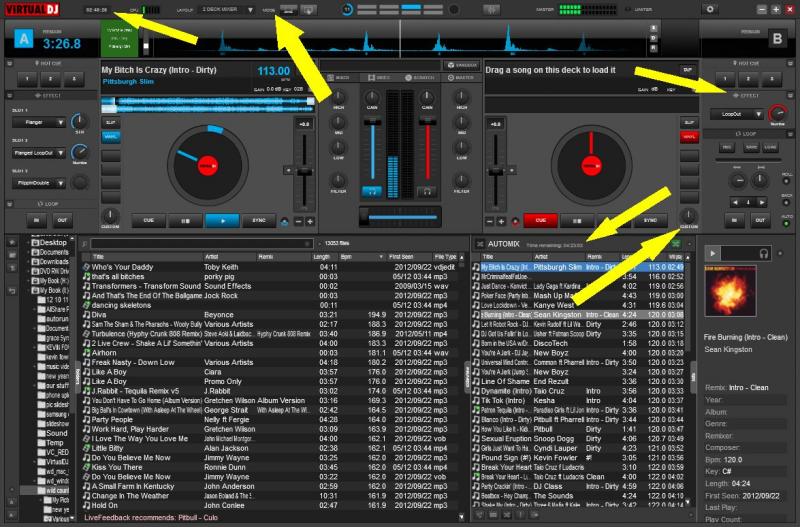
Task: Click the pause/stutter button on deck B
Action: pos(577,221)
